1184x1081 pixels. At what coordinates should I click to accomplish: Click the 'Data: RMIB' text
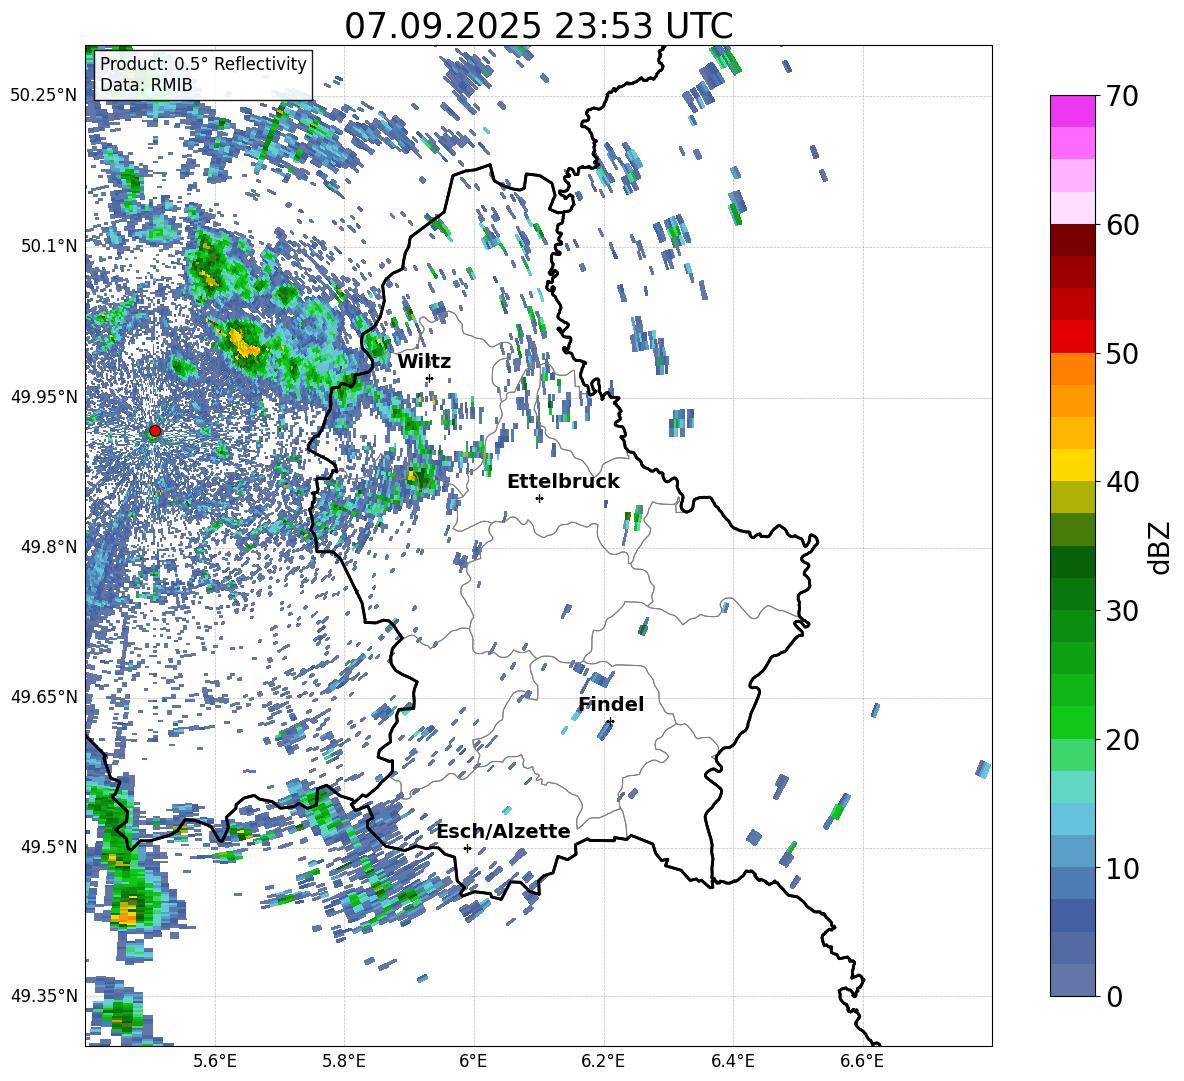tap(146, 85)
